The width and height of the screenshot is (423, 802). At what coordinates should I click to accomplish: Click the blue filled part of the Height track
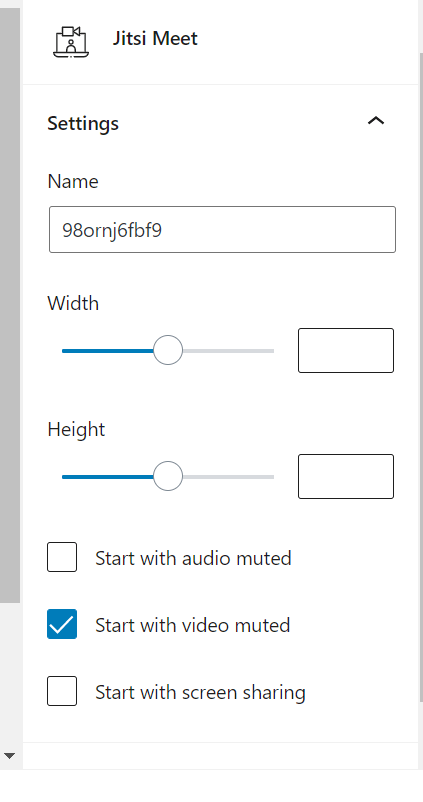pos(107,477)
